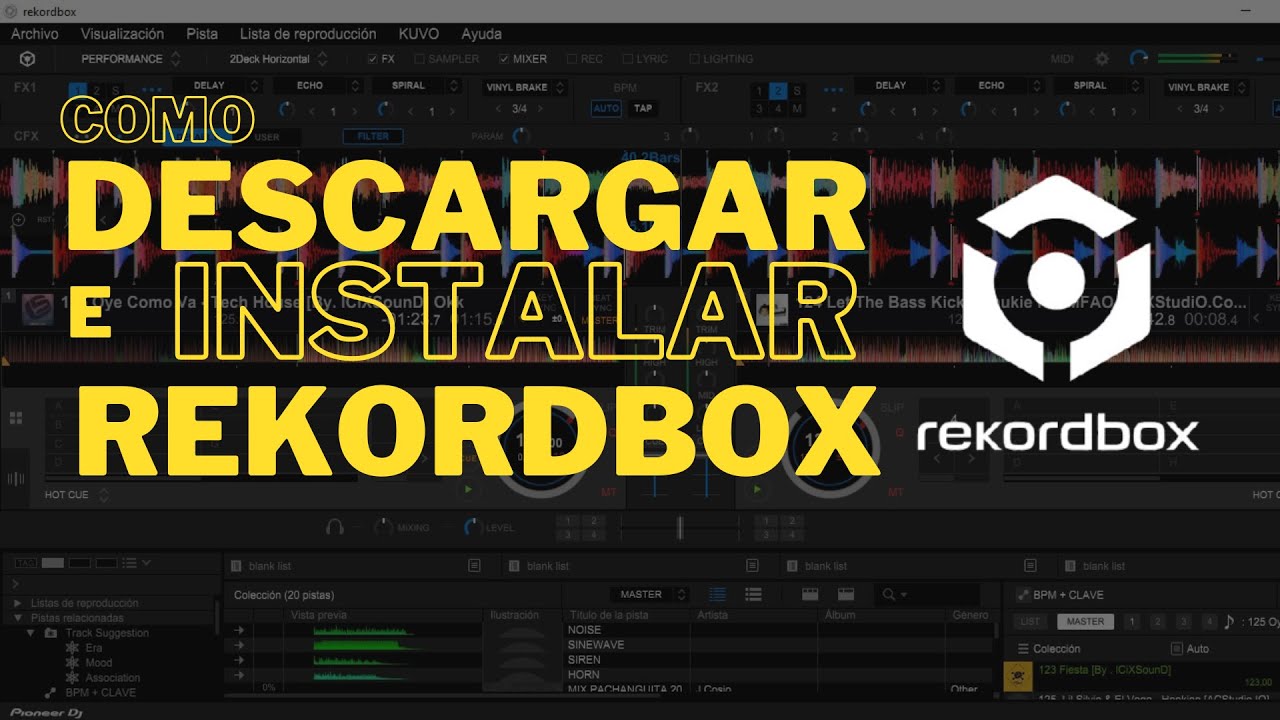The height and width of the screenshot is (720, 1280).
Task: Click the headphone LEVEL knob
Action: pyautogui.click(x=472, y=527)
